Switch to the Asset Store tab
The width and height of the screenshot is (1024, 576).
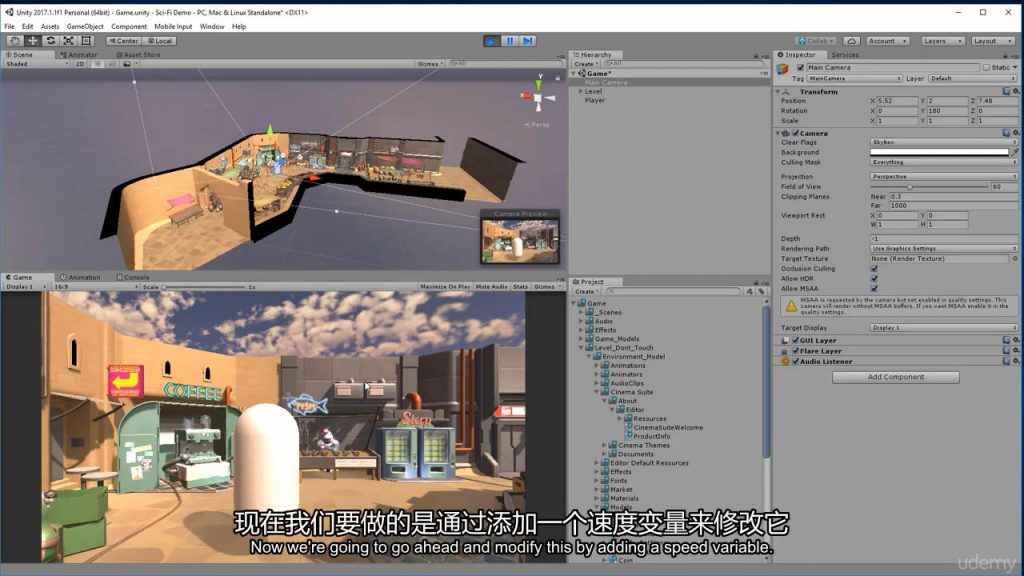[x=138, y=55]
